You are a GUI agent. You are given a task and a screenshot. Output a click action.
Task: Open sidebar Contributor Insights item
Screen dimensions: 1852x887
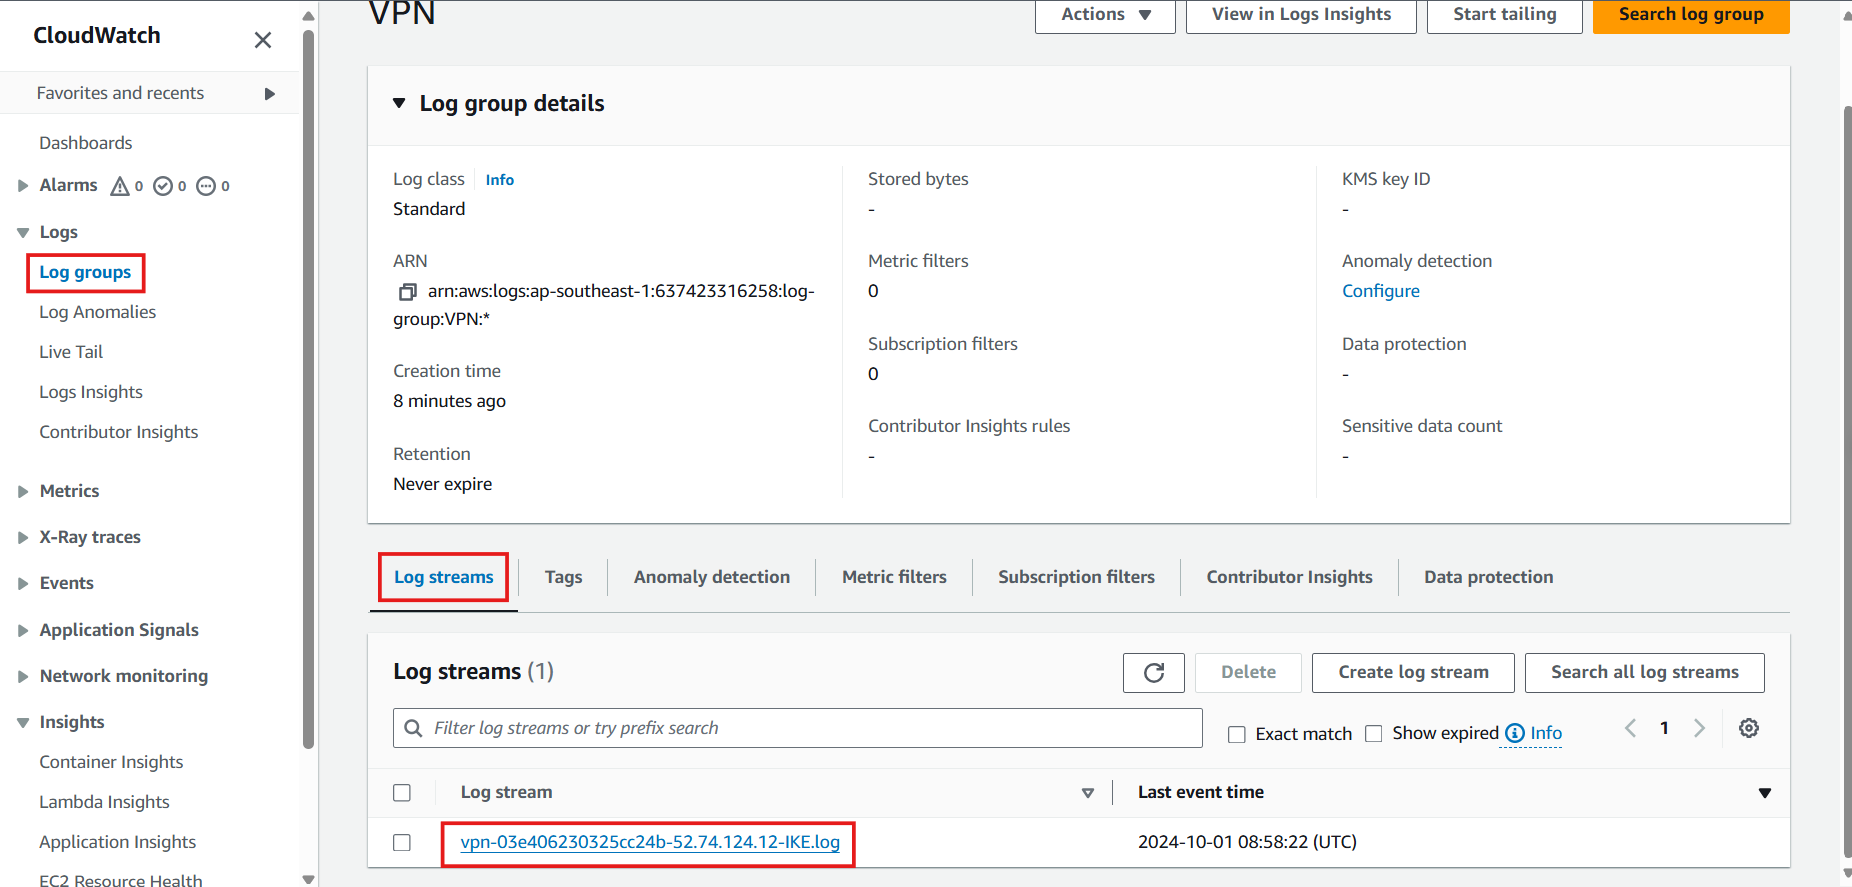tap(119, 432)
